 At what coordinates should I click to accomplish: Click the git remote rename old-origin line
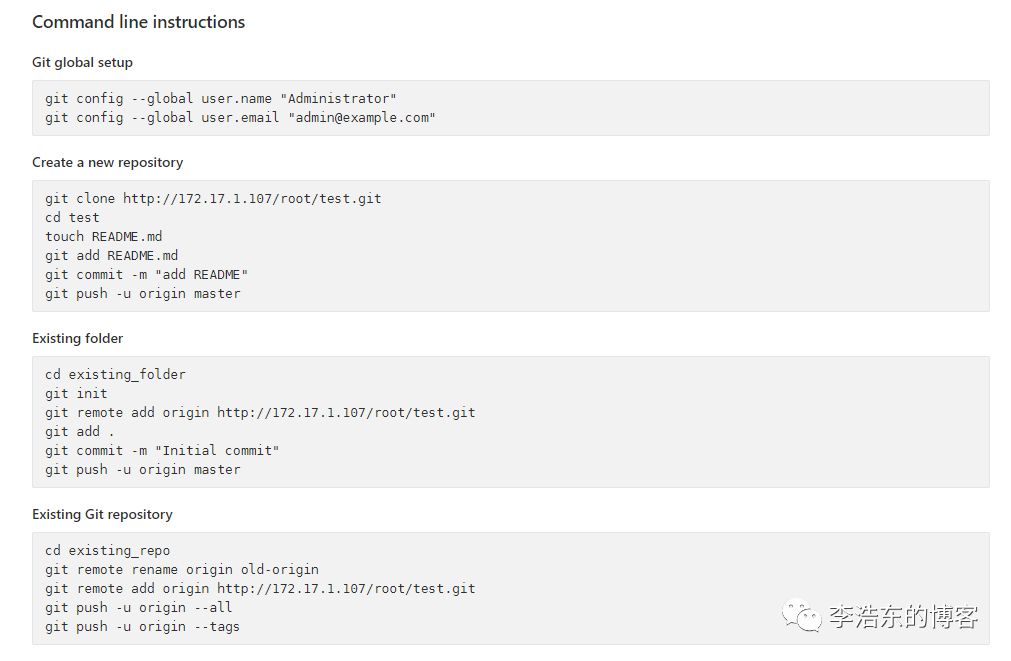(181, 569)
